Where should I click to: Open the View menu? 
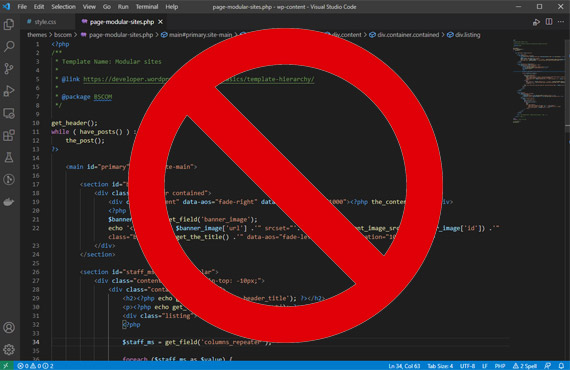pyautogui.click(x=89, y=7)
